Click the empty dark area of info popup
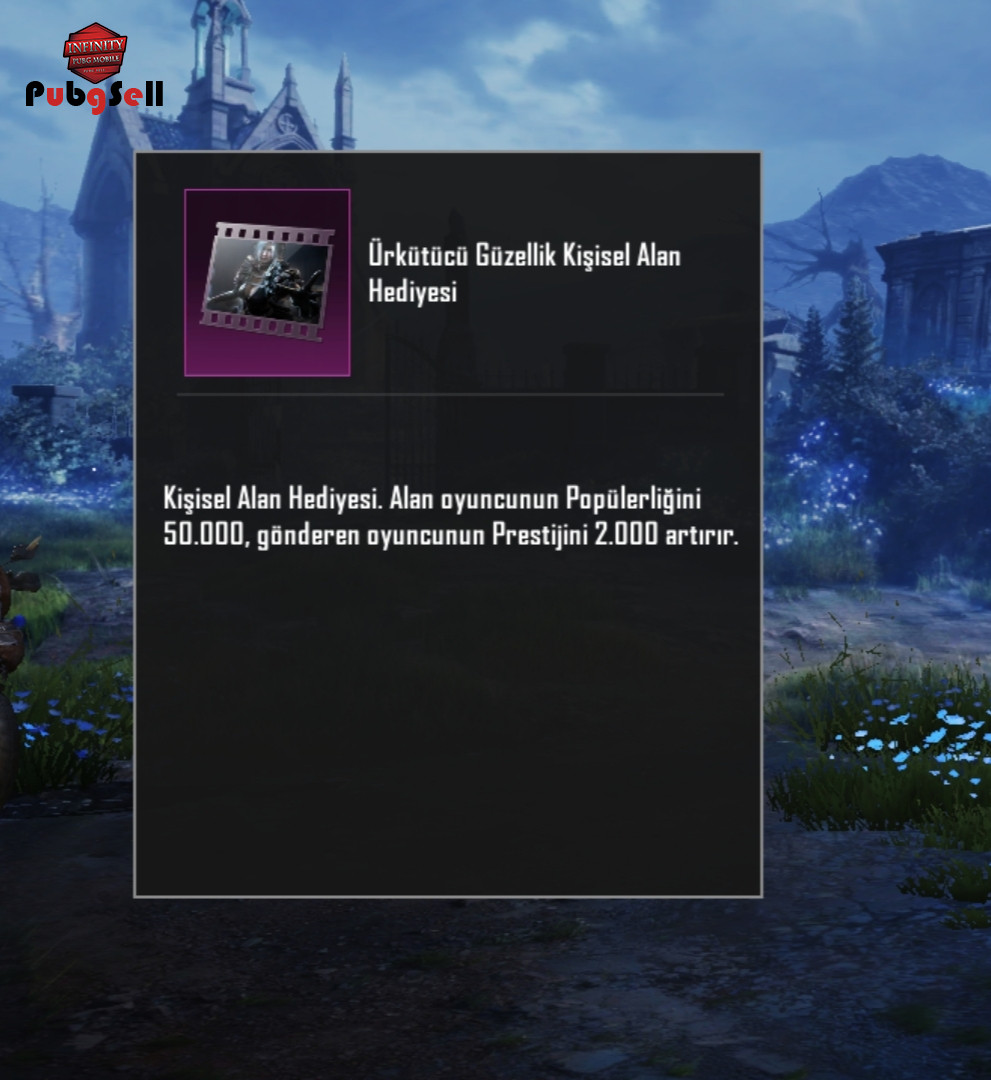Viewport: 991px width, 1080px height. [x=448, y=723]
